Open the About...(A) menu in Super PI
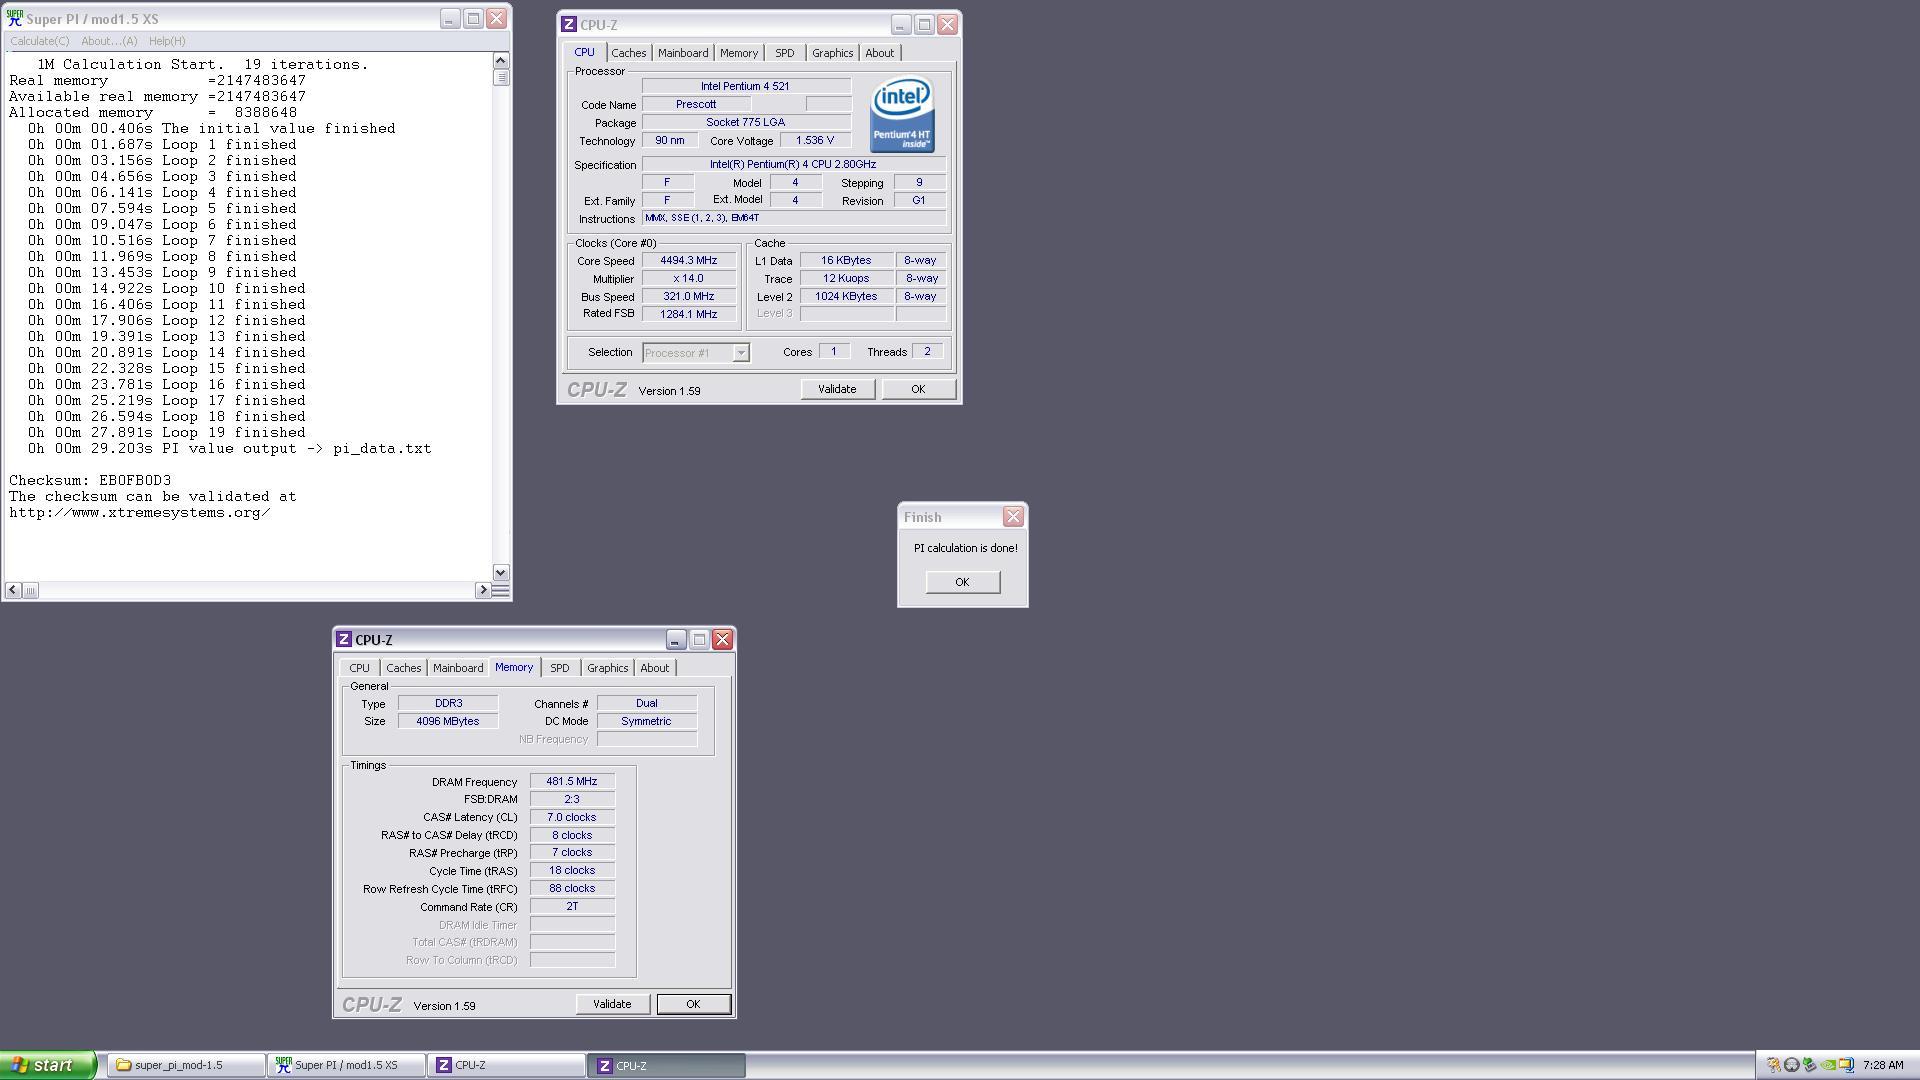The width and height of the screenshot is (1920, 1080). pyautogui.click(x=109, y=41)
